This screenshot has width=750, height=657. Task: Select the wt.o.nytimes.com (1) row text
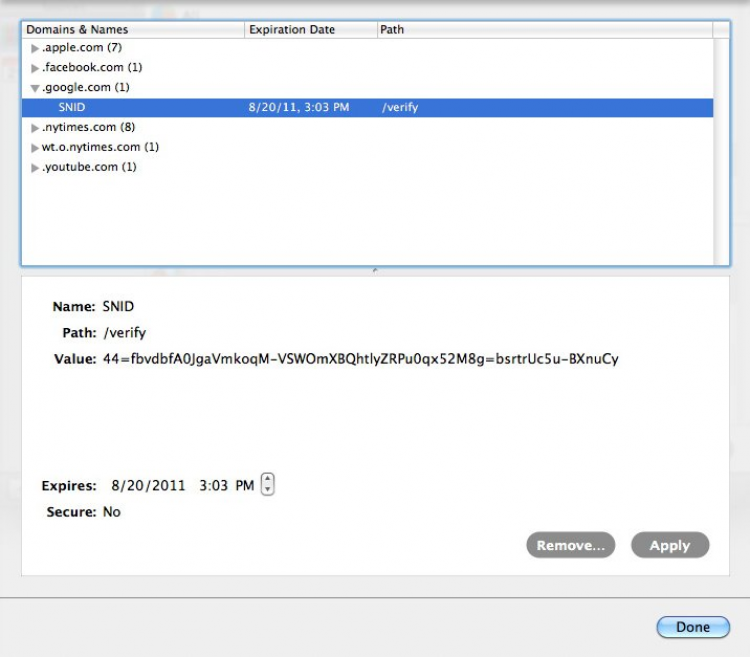point(100,147)
